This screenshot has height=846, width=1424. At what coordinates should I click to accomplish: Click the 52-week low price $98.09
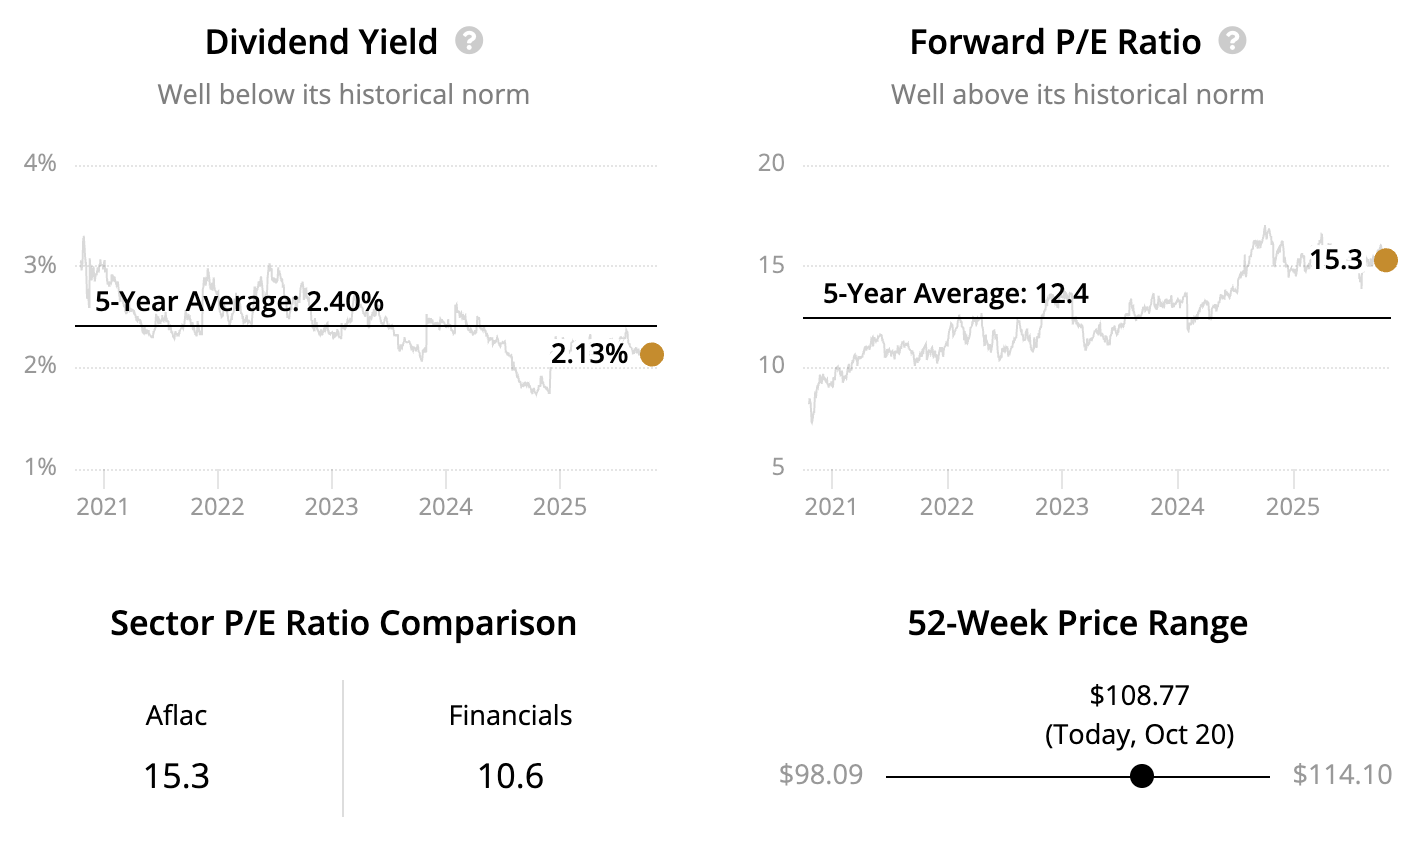coord(821,775)
